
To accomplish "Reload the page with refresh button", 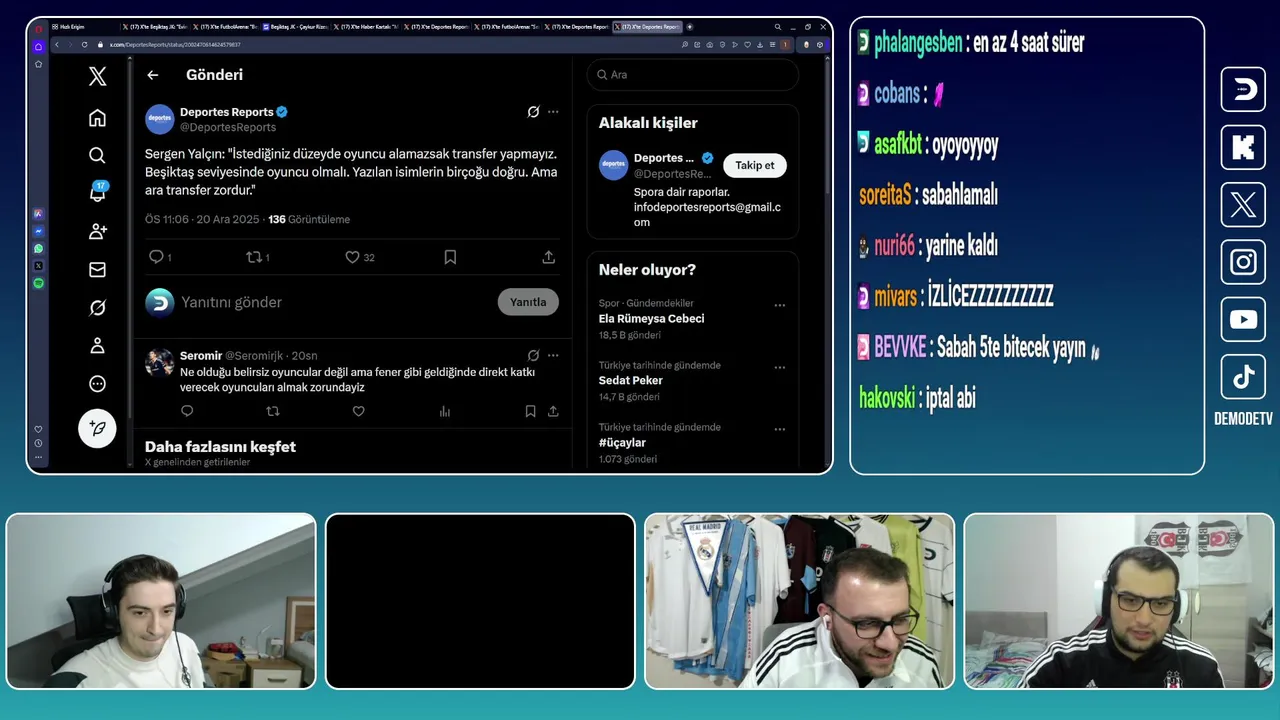I will 84,44.
